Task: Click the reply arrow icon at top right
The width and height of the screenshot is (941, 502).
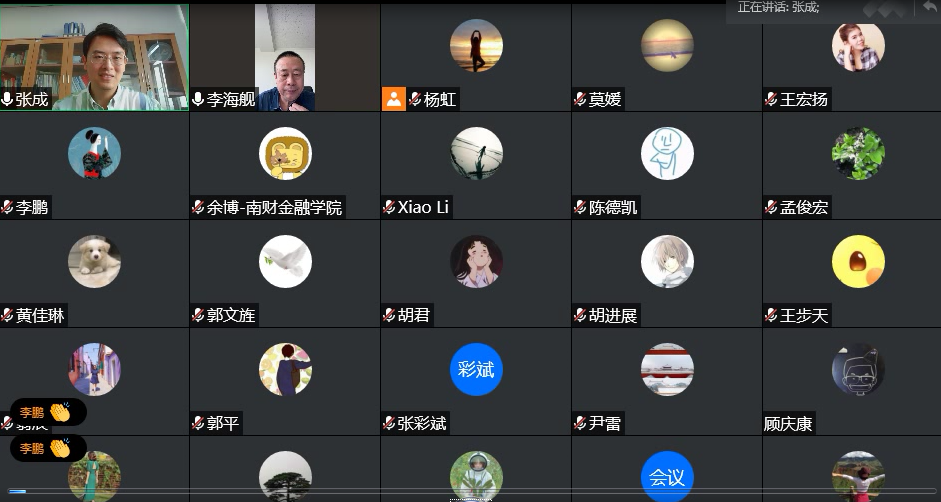Action: click(929, 7)
